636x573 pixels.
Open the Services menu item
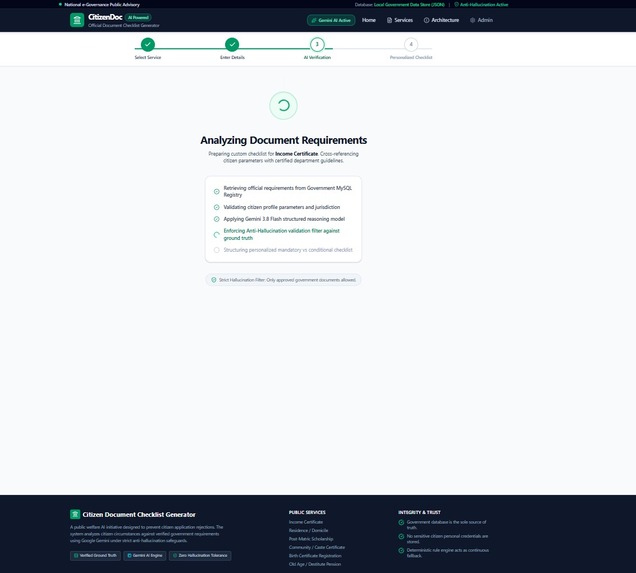tap(400, 20)
